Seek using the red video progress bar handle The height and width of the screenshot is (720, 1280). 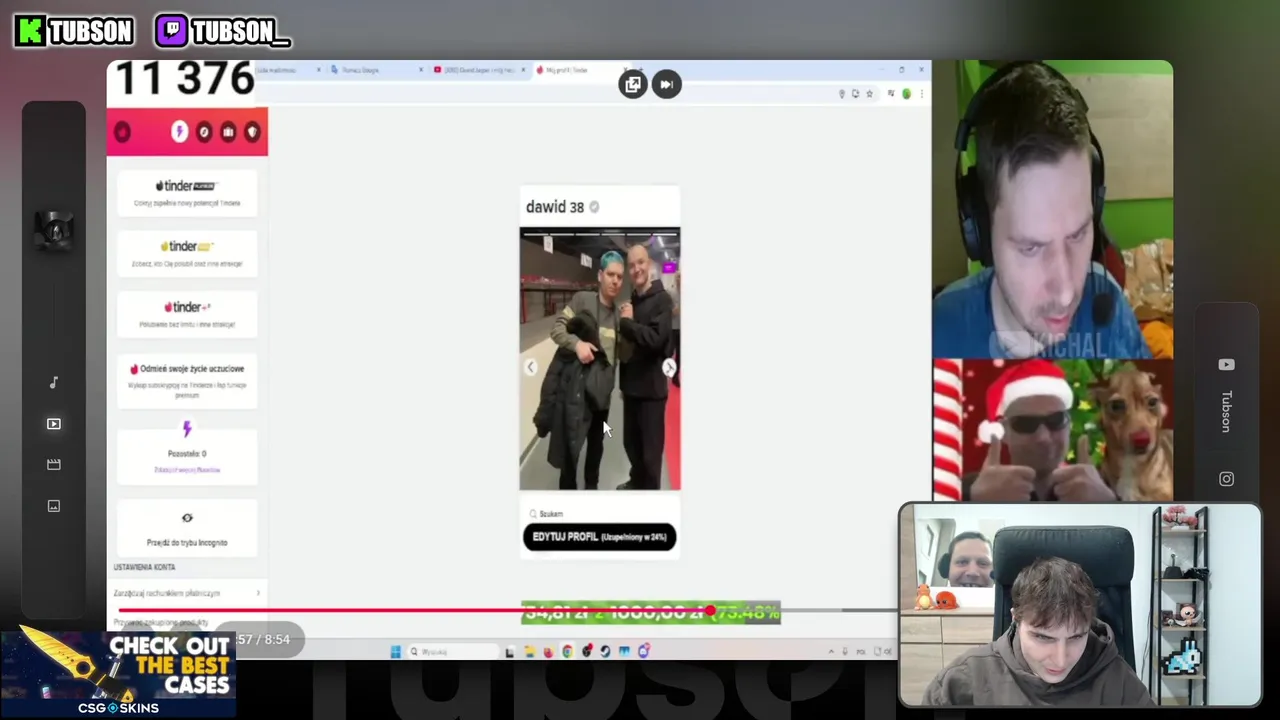pyautogui.click(x=709, y=610)
